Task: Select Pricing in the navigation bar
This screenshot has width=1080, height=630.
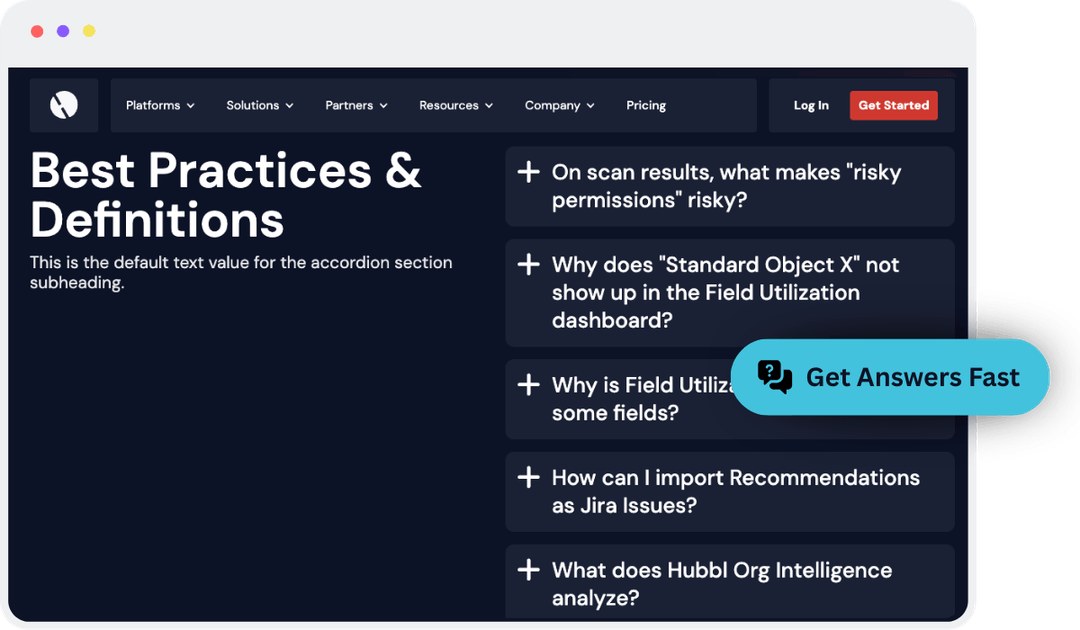Action: coord(646,105)
